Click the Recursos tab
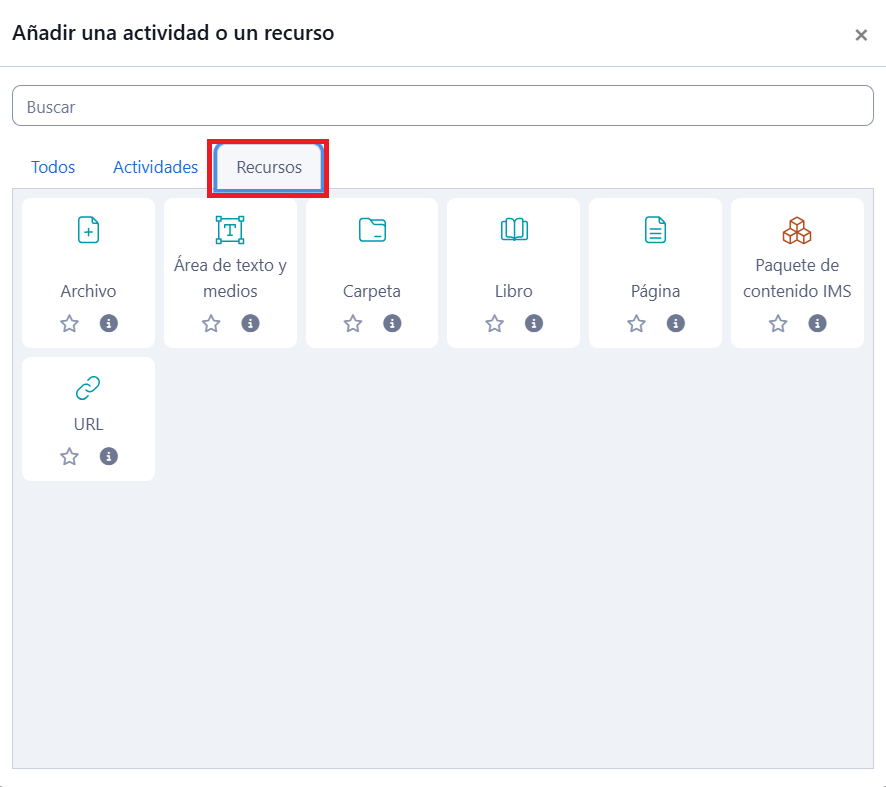The image size is (886, 787). point(269,167)
